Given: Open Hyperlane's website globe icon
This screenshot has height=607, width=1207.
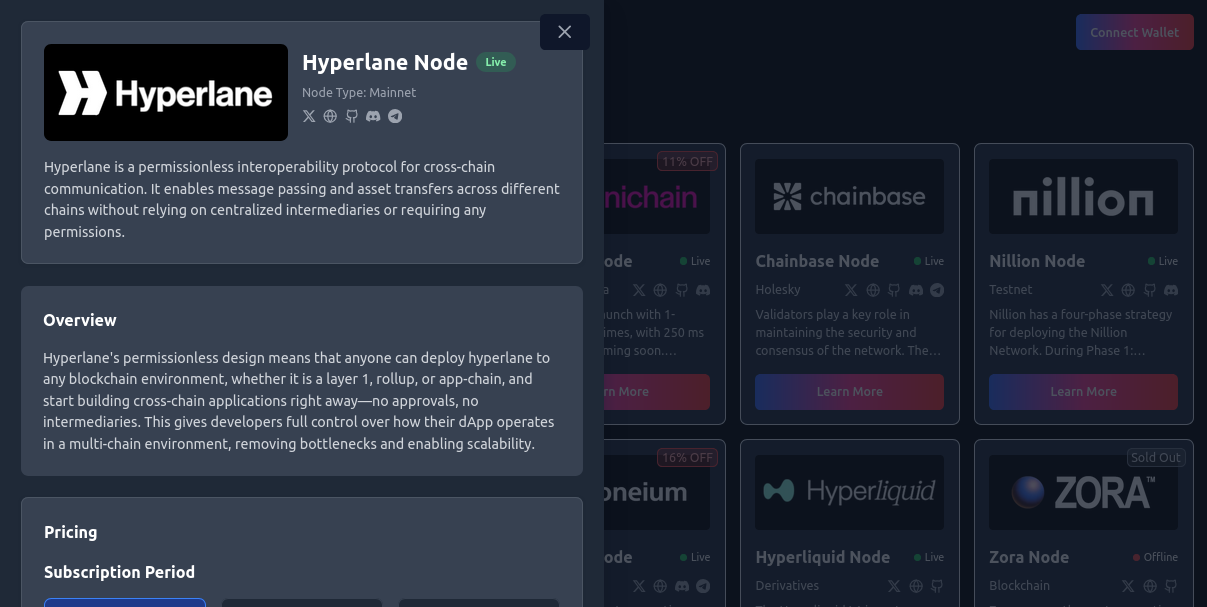Looking at the screenshot, I should coord(330,116).
